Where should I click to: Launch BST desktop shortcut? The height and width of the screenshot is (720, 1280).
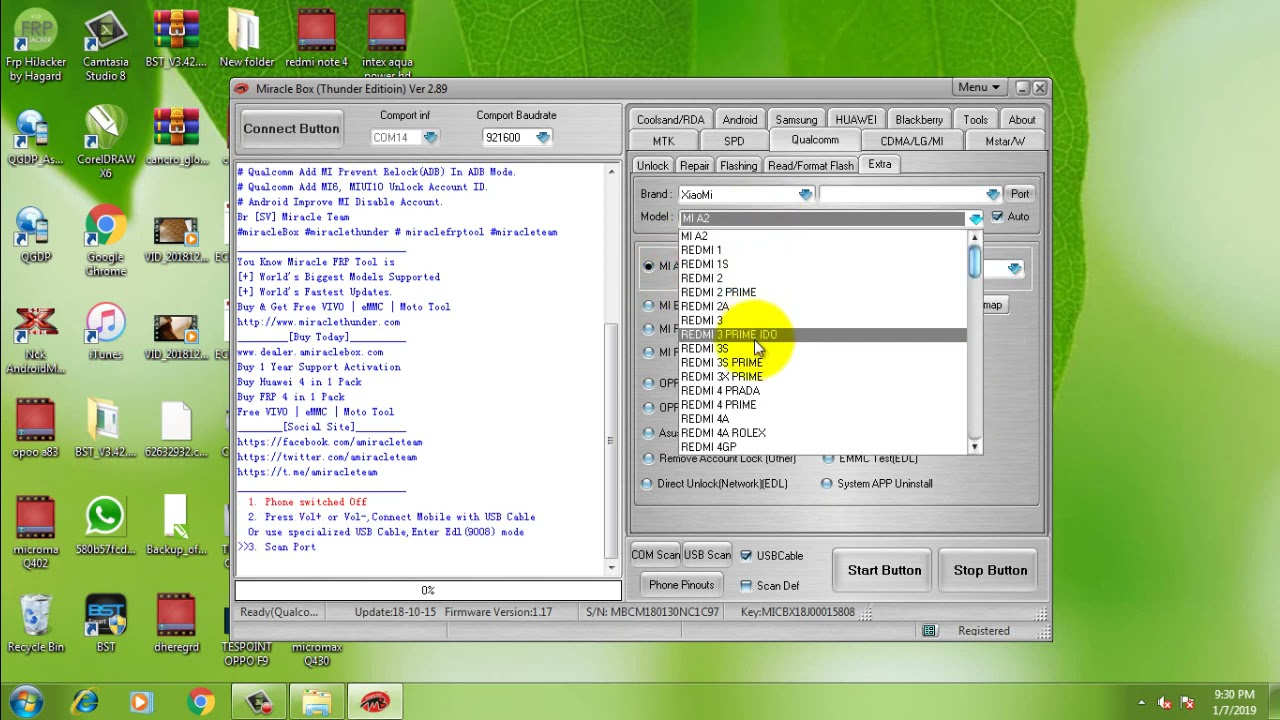(x=105, y=624)
